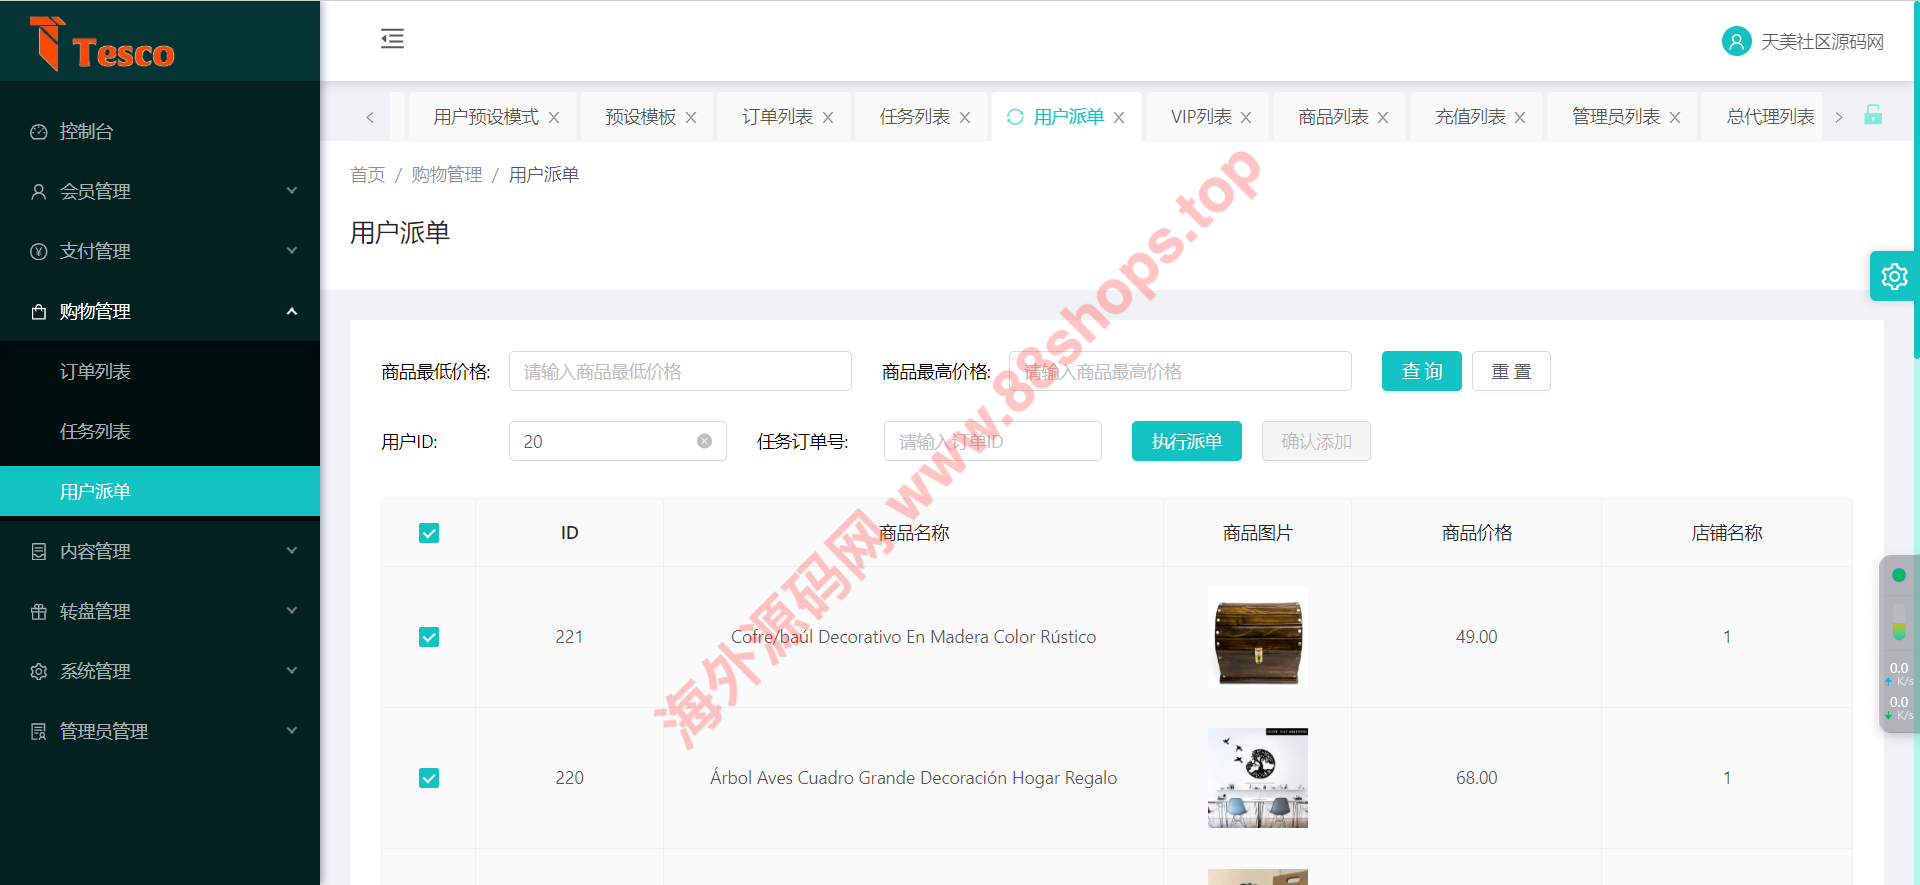Viewport: 1920px width, 885px height.
Task: Expand the 支付管理 sidebar menu
Action: tap(160, 251)
